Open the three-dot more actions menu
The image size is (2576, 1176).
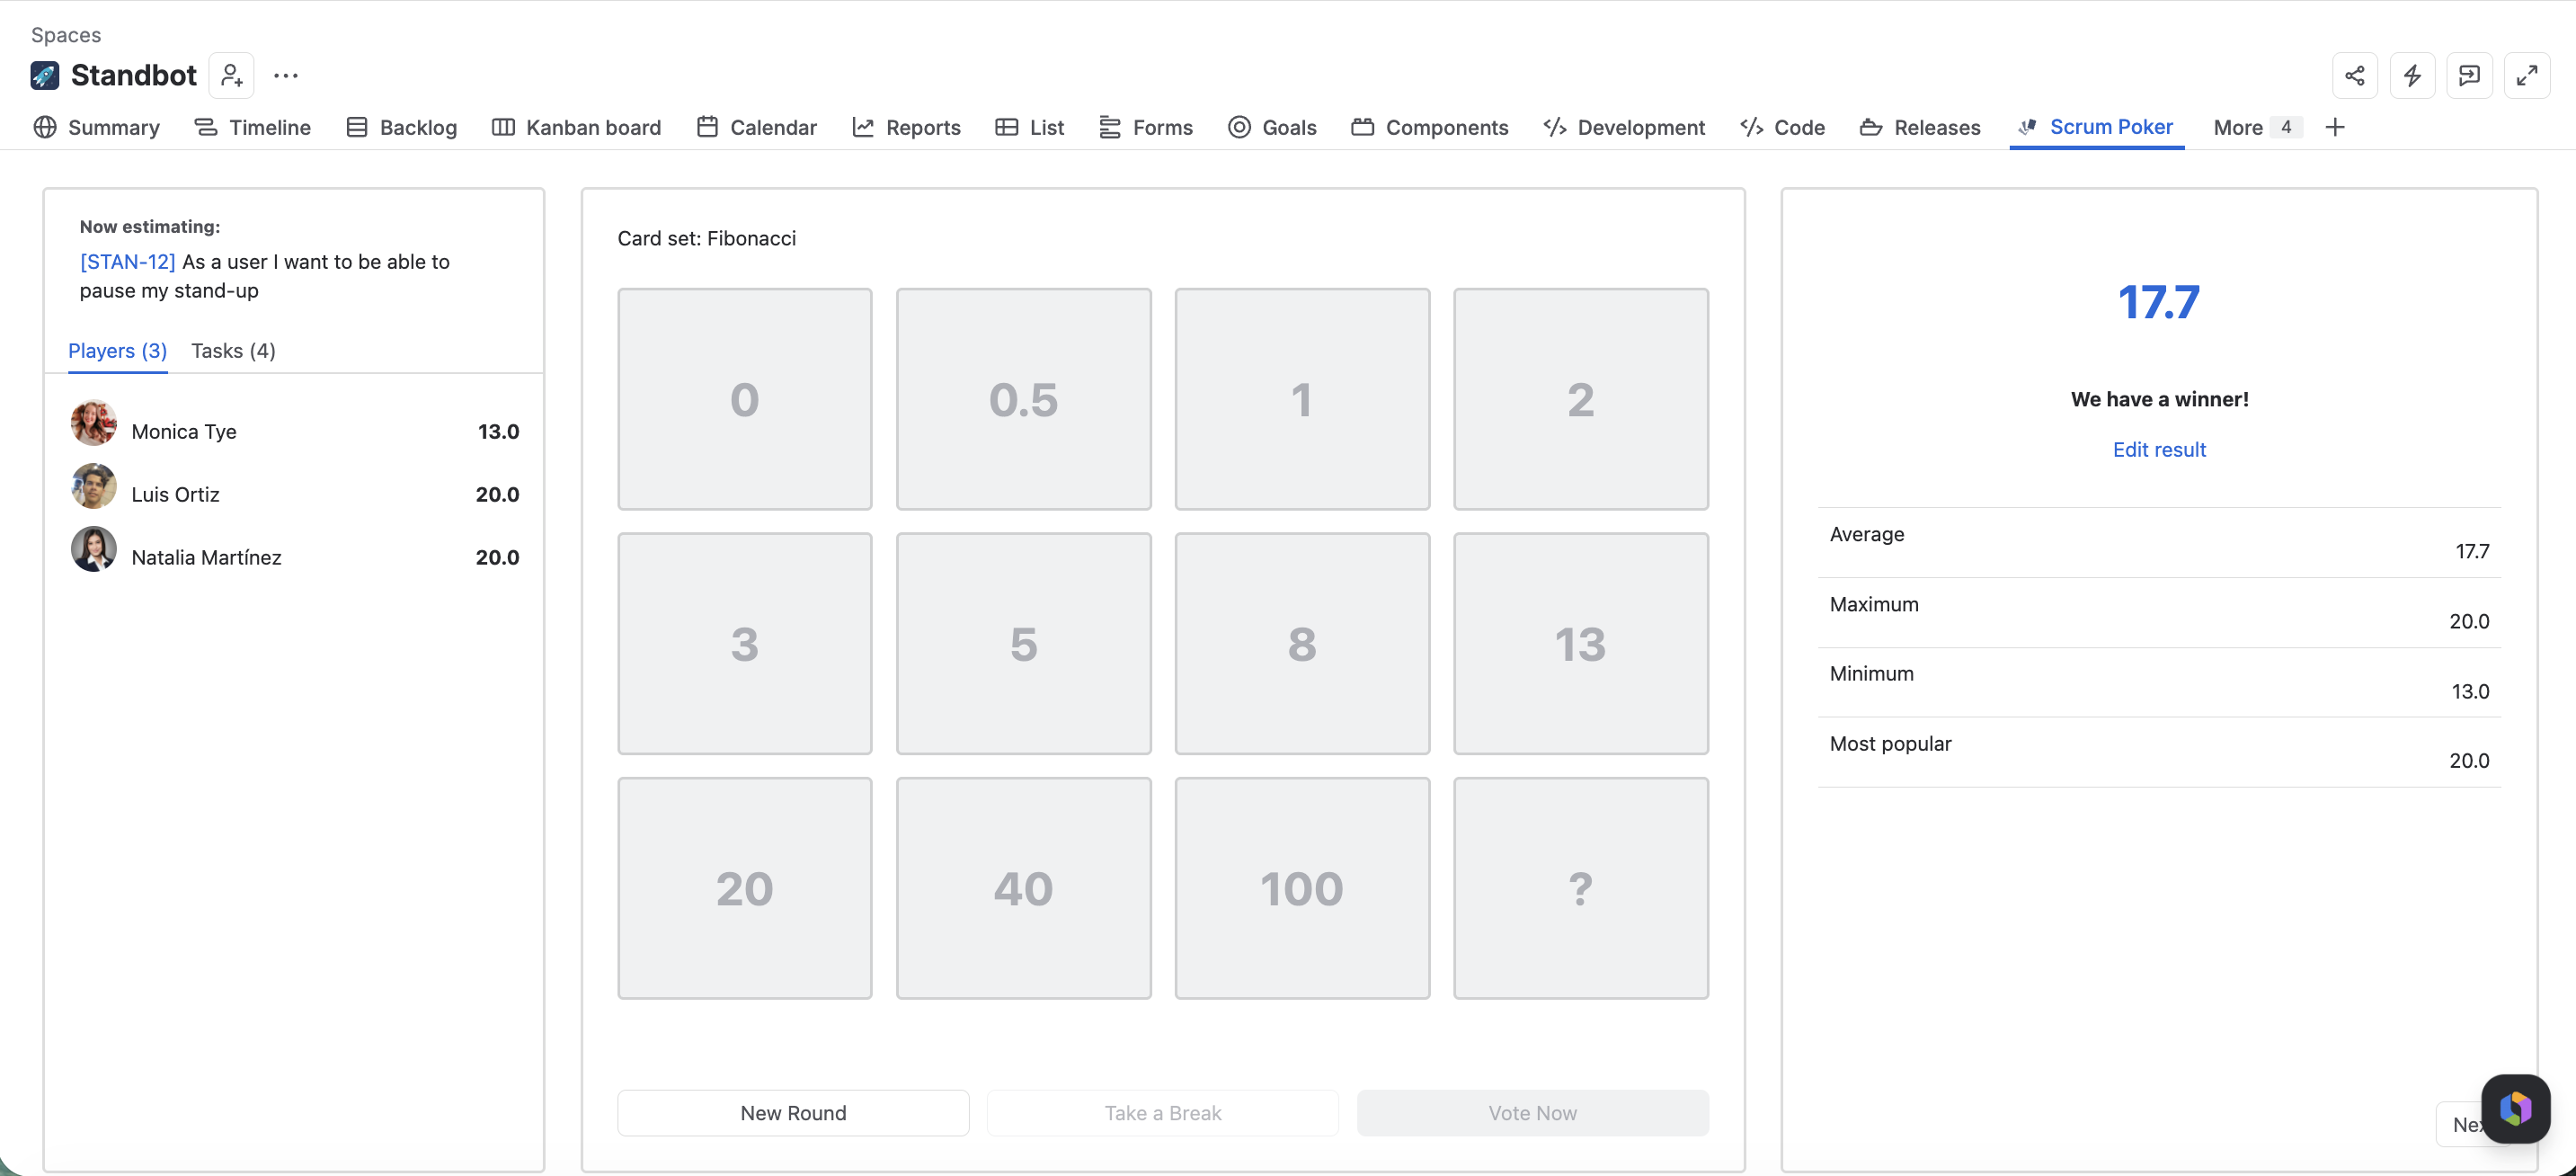point(286,75)
